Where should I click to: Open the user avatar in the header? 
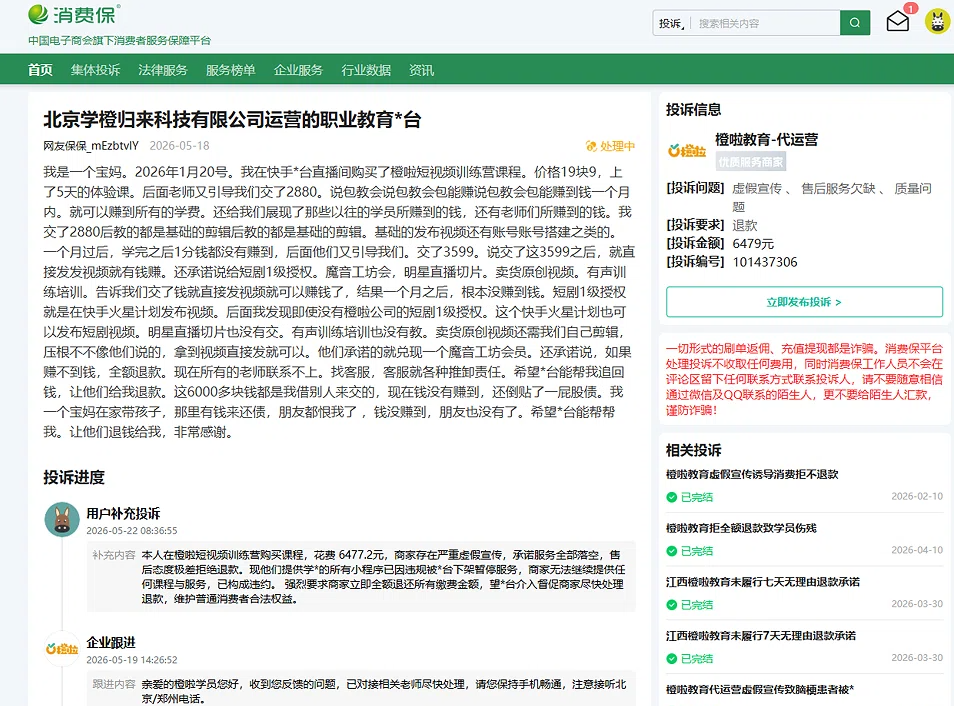tap(937, 23)
